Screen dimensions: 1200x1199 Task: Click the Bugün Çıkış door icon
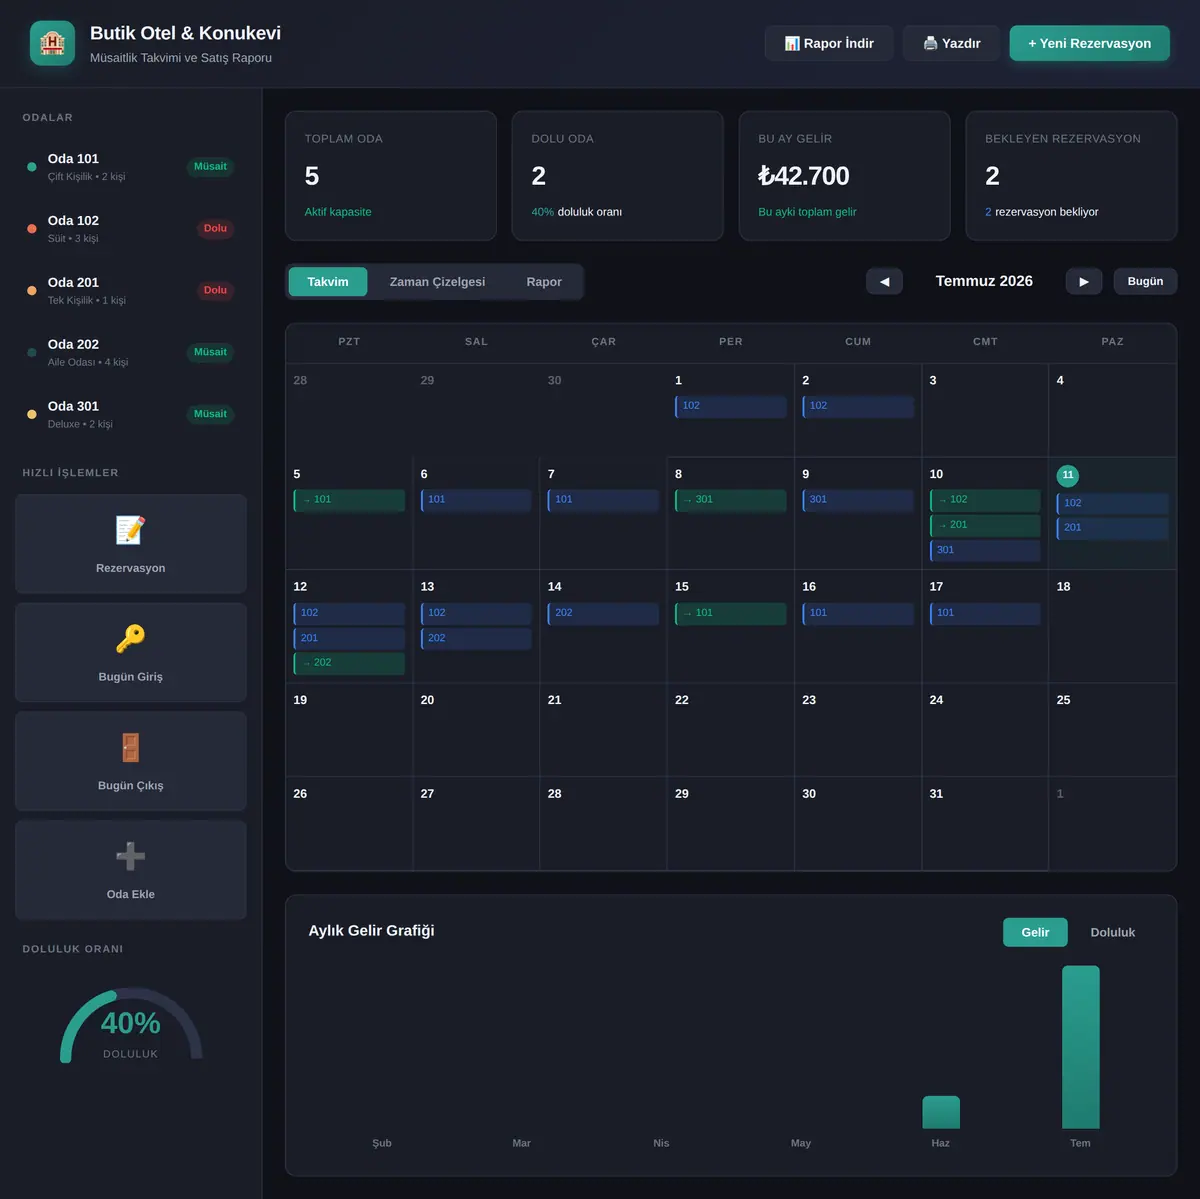130,747
